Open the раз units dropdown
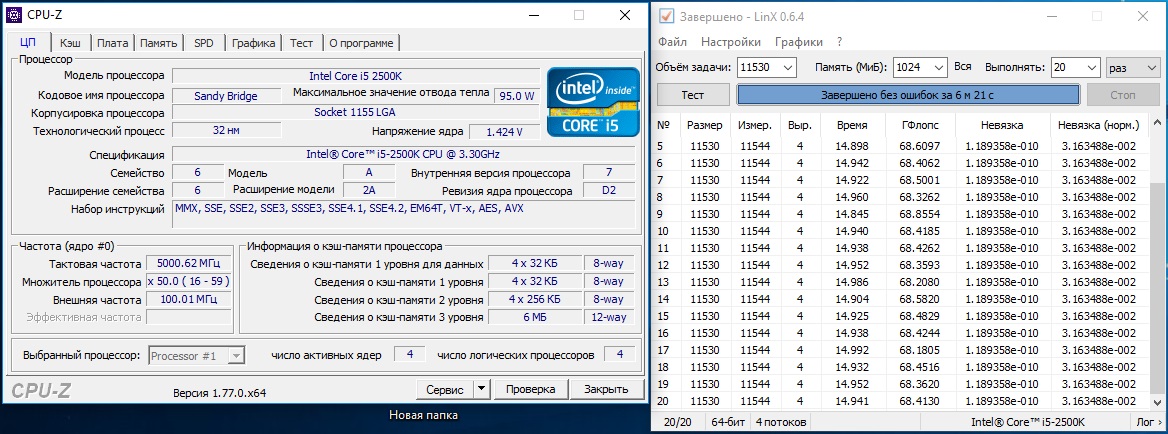 [1132, 67]
